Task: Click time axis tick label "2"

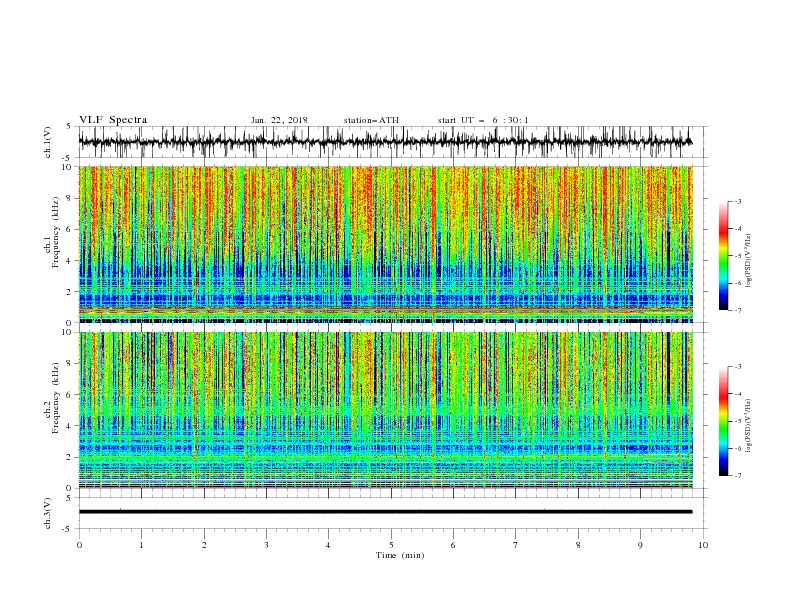Action: [204, 545]
